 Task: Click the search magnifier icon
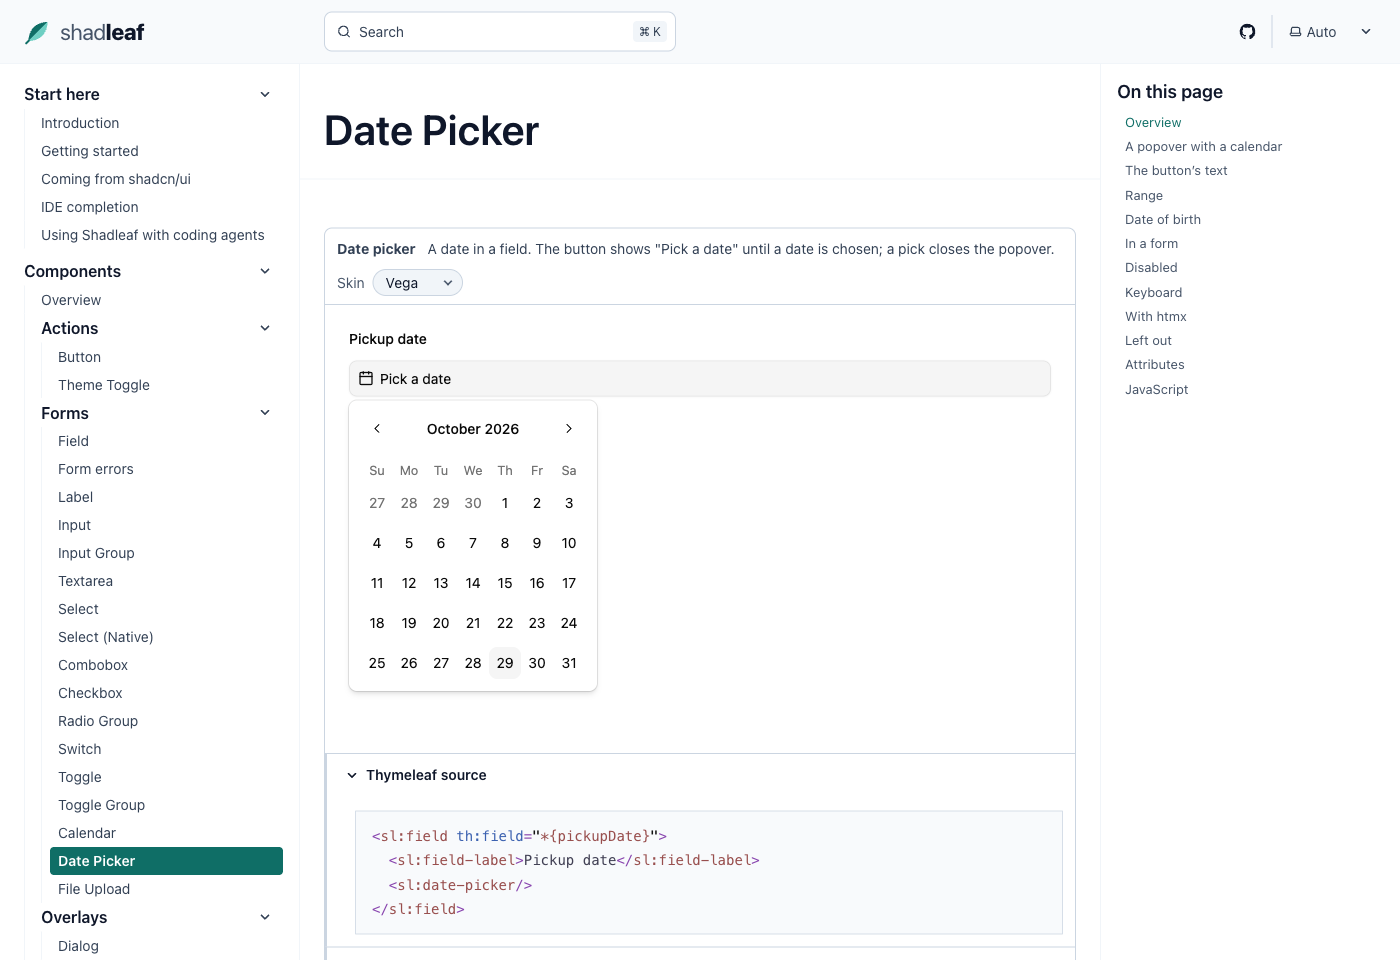coord(344,32)
